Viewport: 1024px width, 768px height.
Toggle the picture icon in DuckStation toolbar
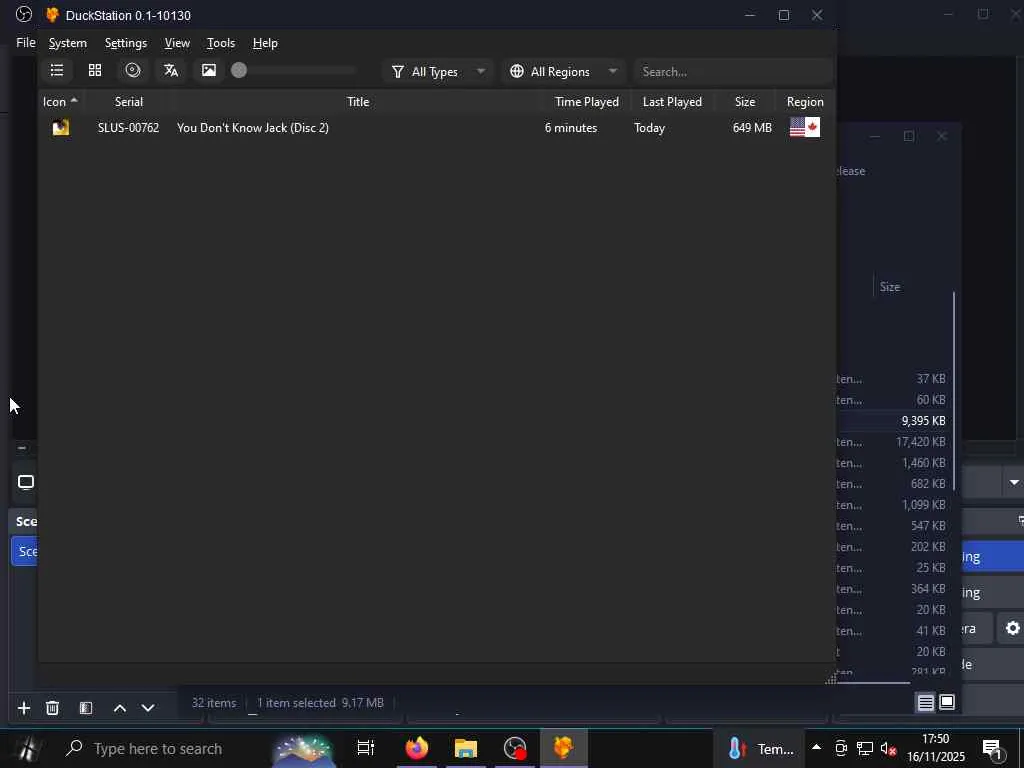tap(209, 71)
